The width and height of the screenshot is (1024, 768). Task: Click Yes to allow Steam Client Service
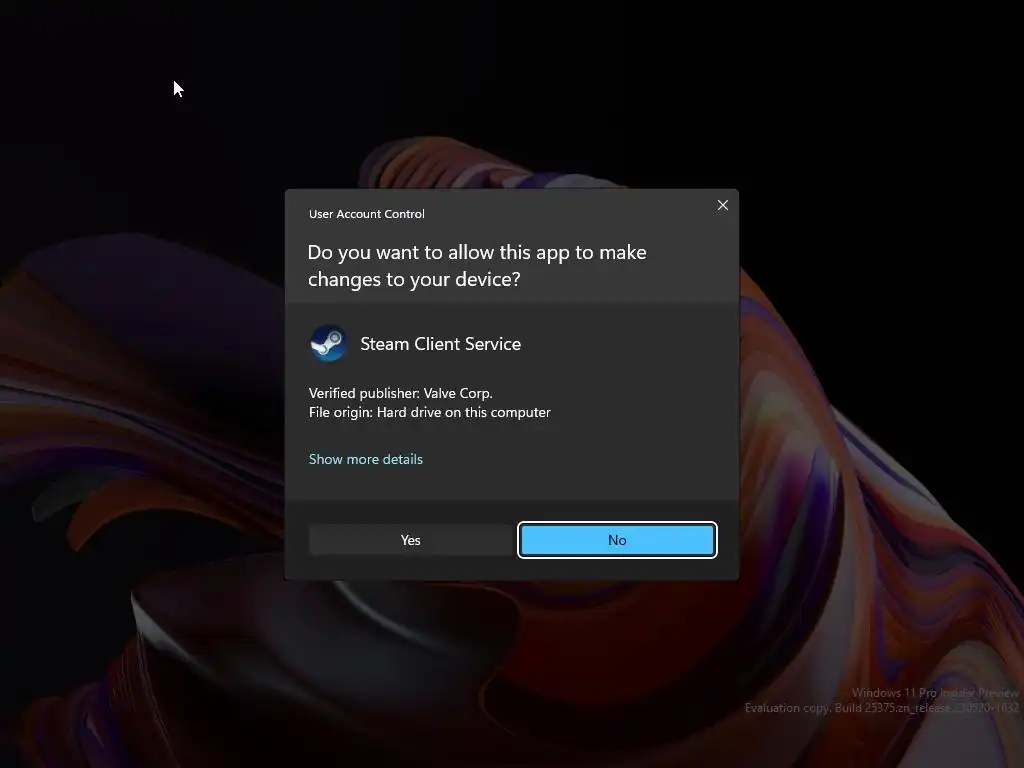[411, 540]
